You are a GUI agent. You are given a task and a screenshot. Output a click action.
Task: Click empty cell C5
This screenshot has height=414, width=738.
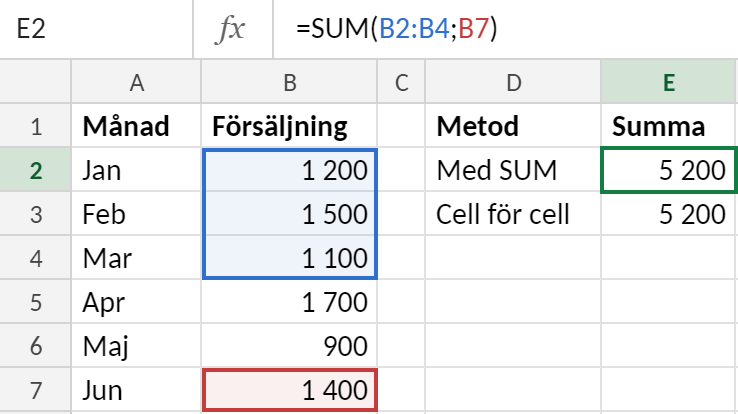point(401,301)
